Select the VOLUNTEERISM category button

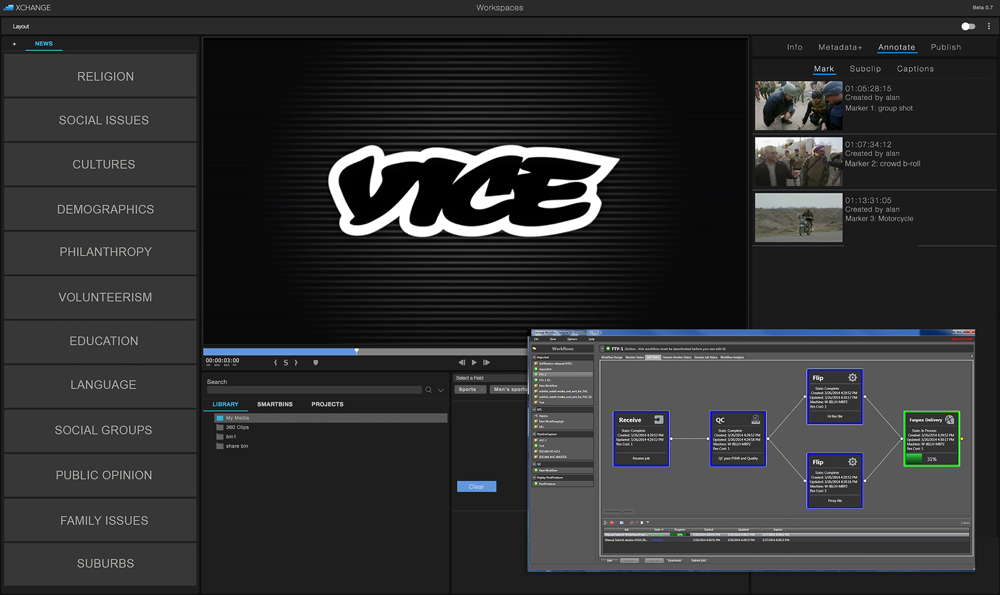tap(101, 297)
